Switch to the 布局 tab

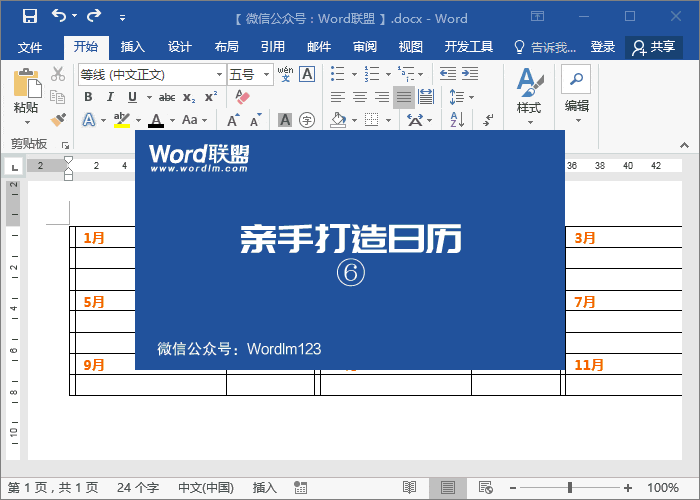[226, 46]
